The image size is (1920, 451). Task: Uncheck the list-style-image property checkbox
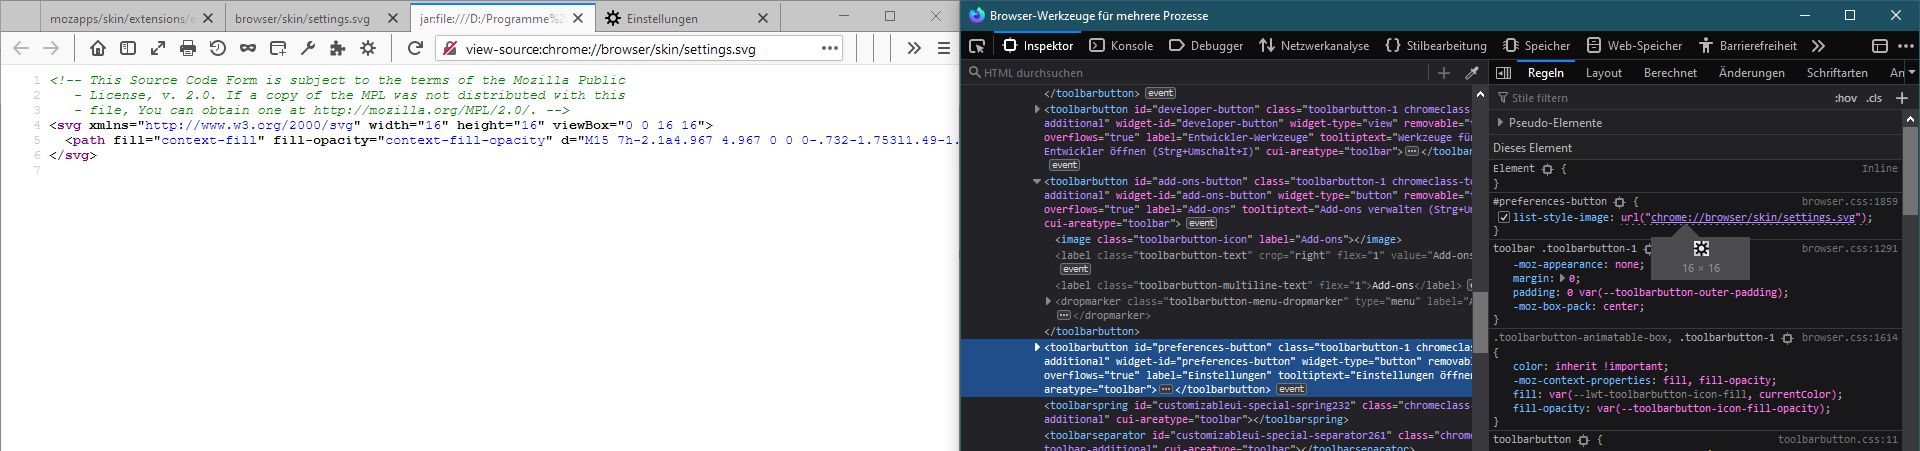coord(1503,217)
